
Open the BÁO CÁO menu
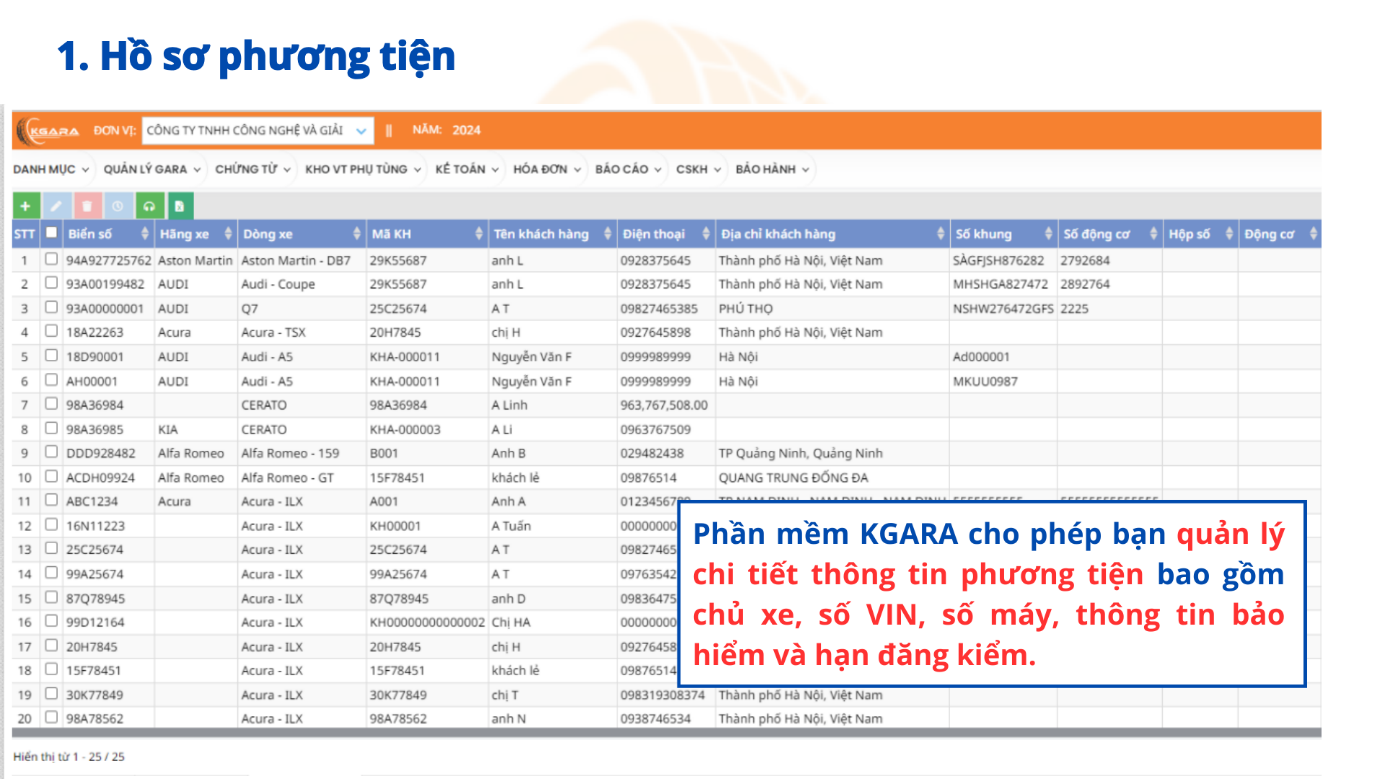(x=628, y=169)
